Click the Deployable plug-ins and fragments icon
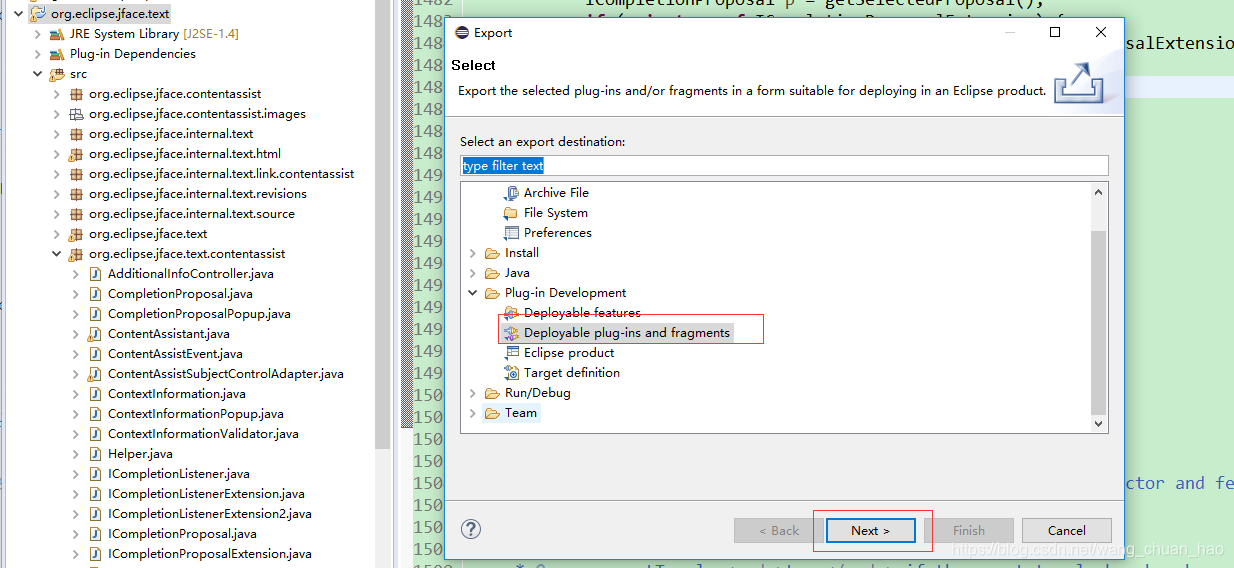Image resolution: width=1234 pixels, height=568 pixels. pos(511,333)
